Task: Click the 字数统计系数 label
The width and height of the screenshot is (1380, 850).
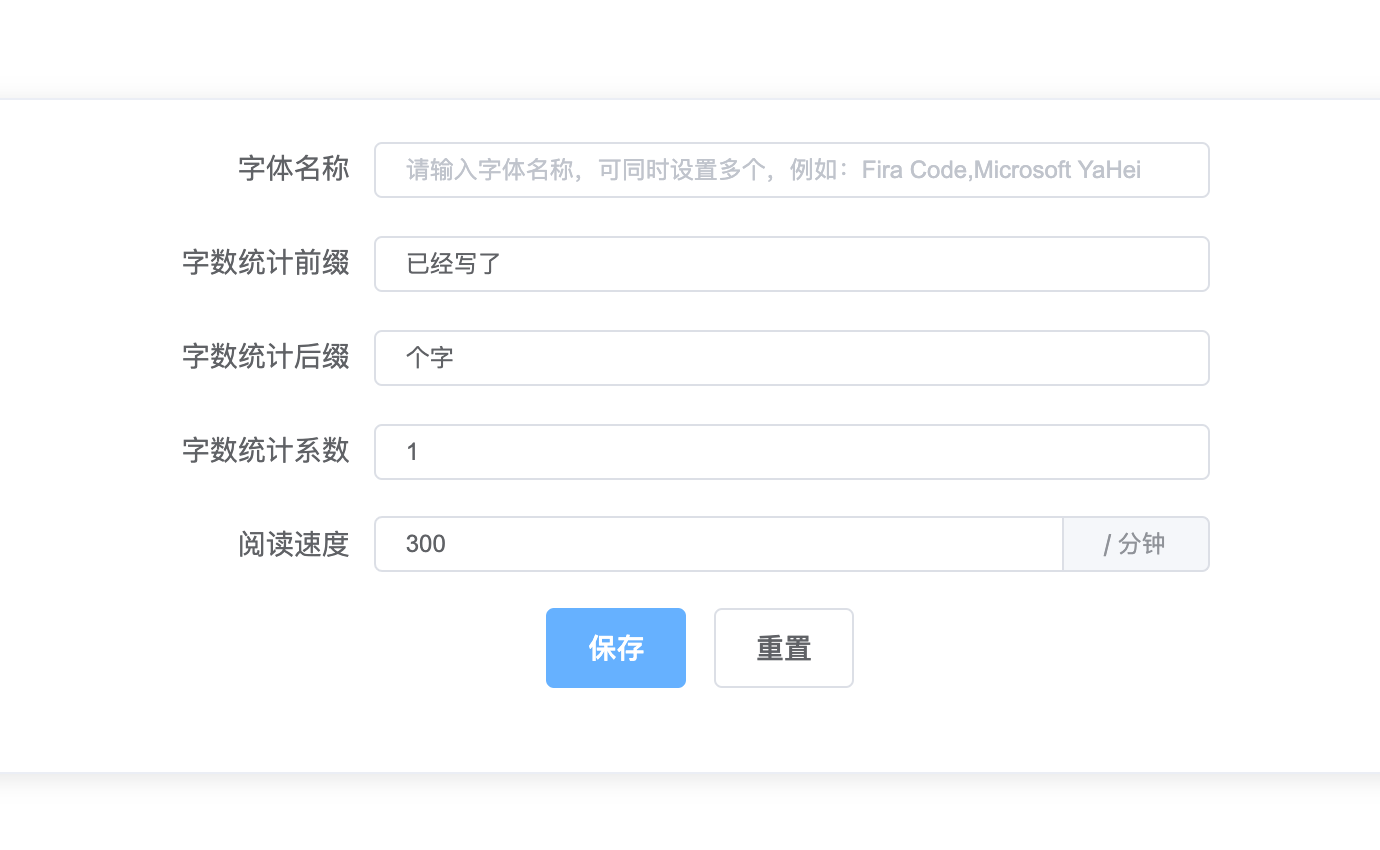Action: click(266, 451)
